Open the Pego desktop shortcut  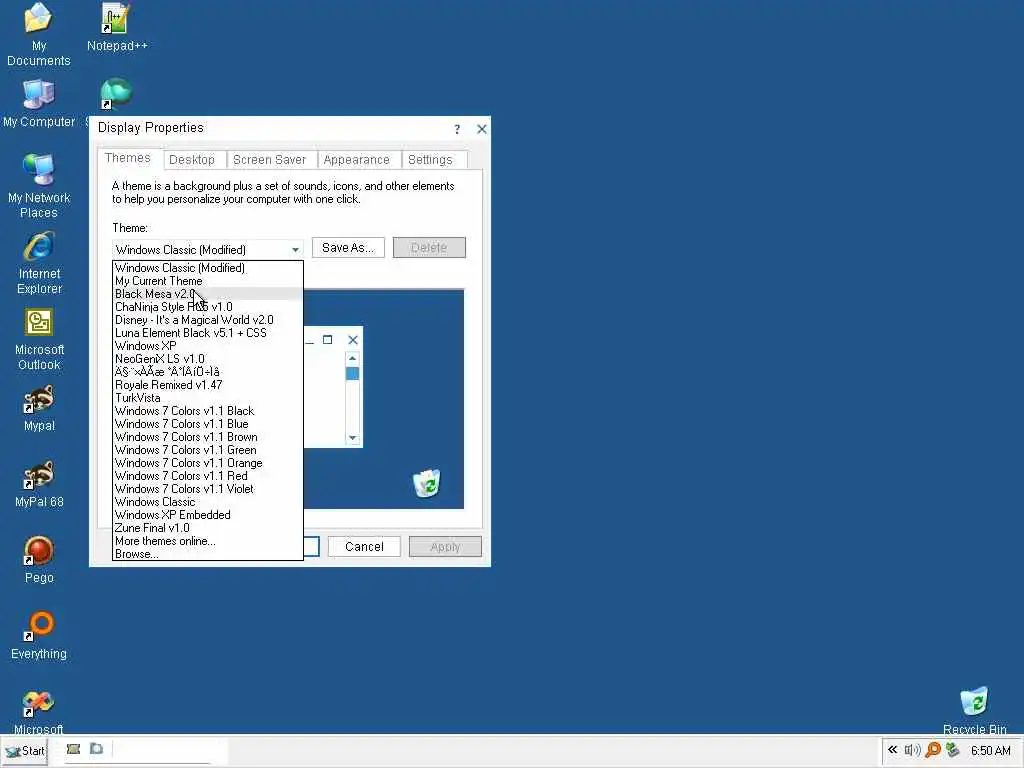pos(39,560)
